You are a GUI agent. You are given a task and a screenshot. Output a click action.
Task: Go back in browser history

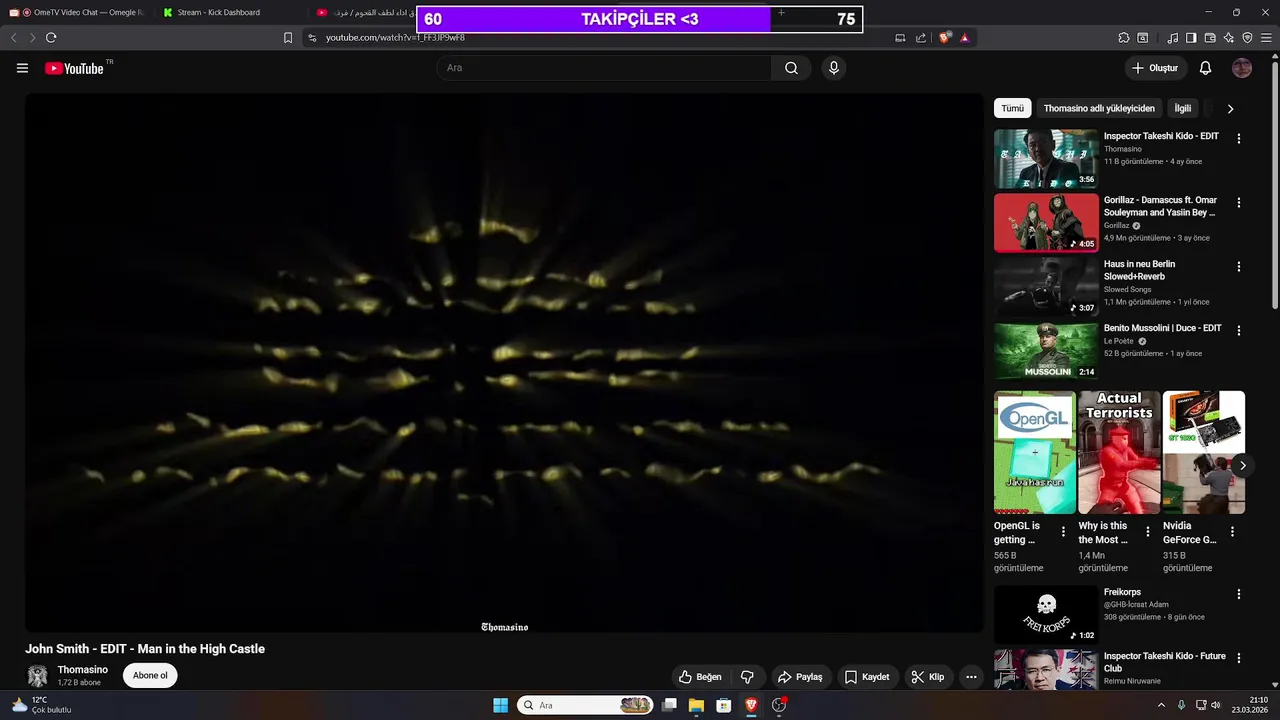tap(13, 37)
